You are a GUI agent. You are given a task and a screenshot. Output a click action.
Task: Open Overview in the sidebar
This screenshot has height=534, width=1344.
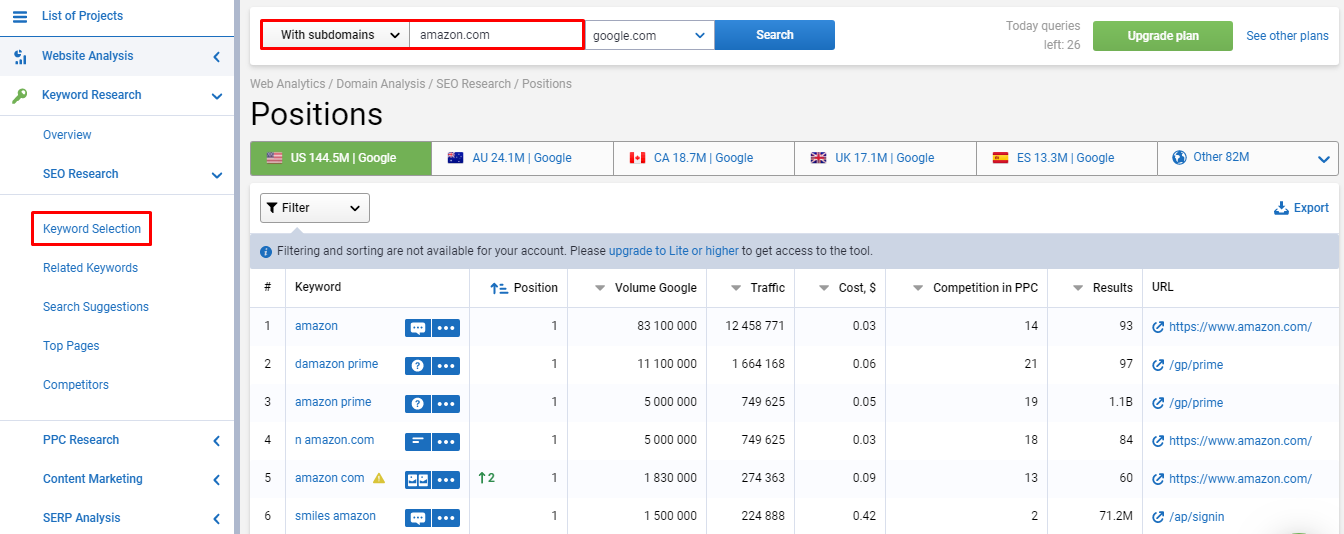(x=67, y=135)
